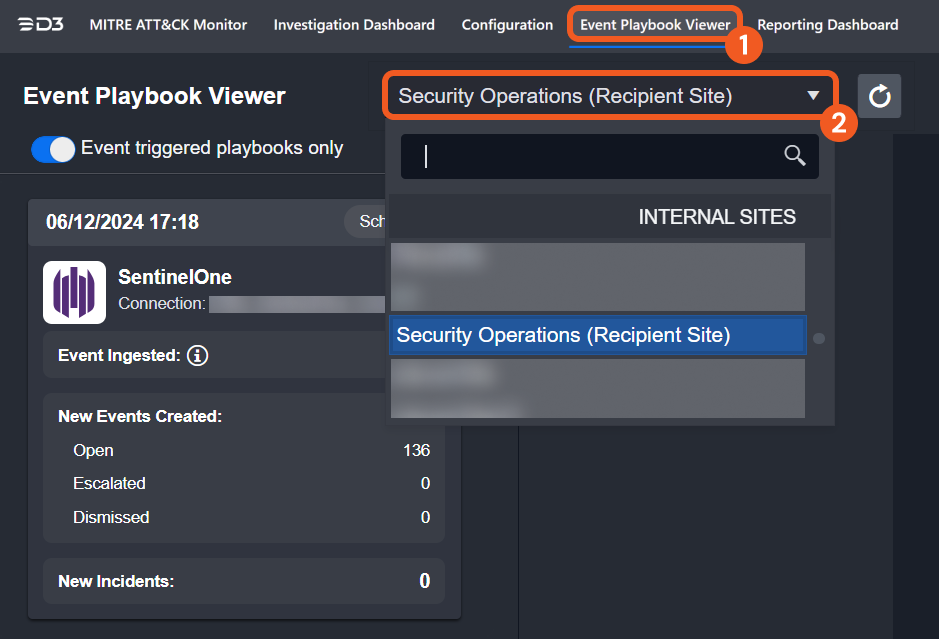Click the INTERNAL SITES group header
The width and height of the screenshot is (939, 639).
click(716, 217)
